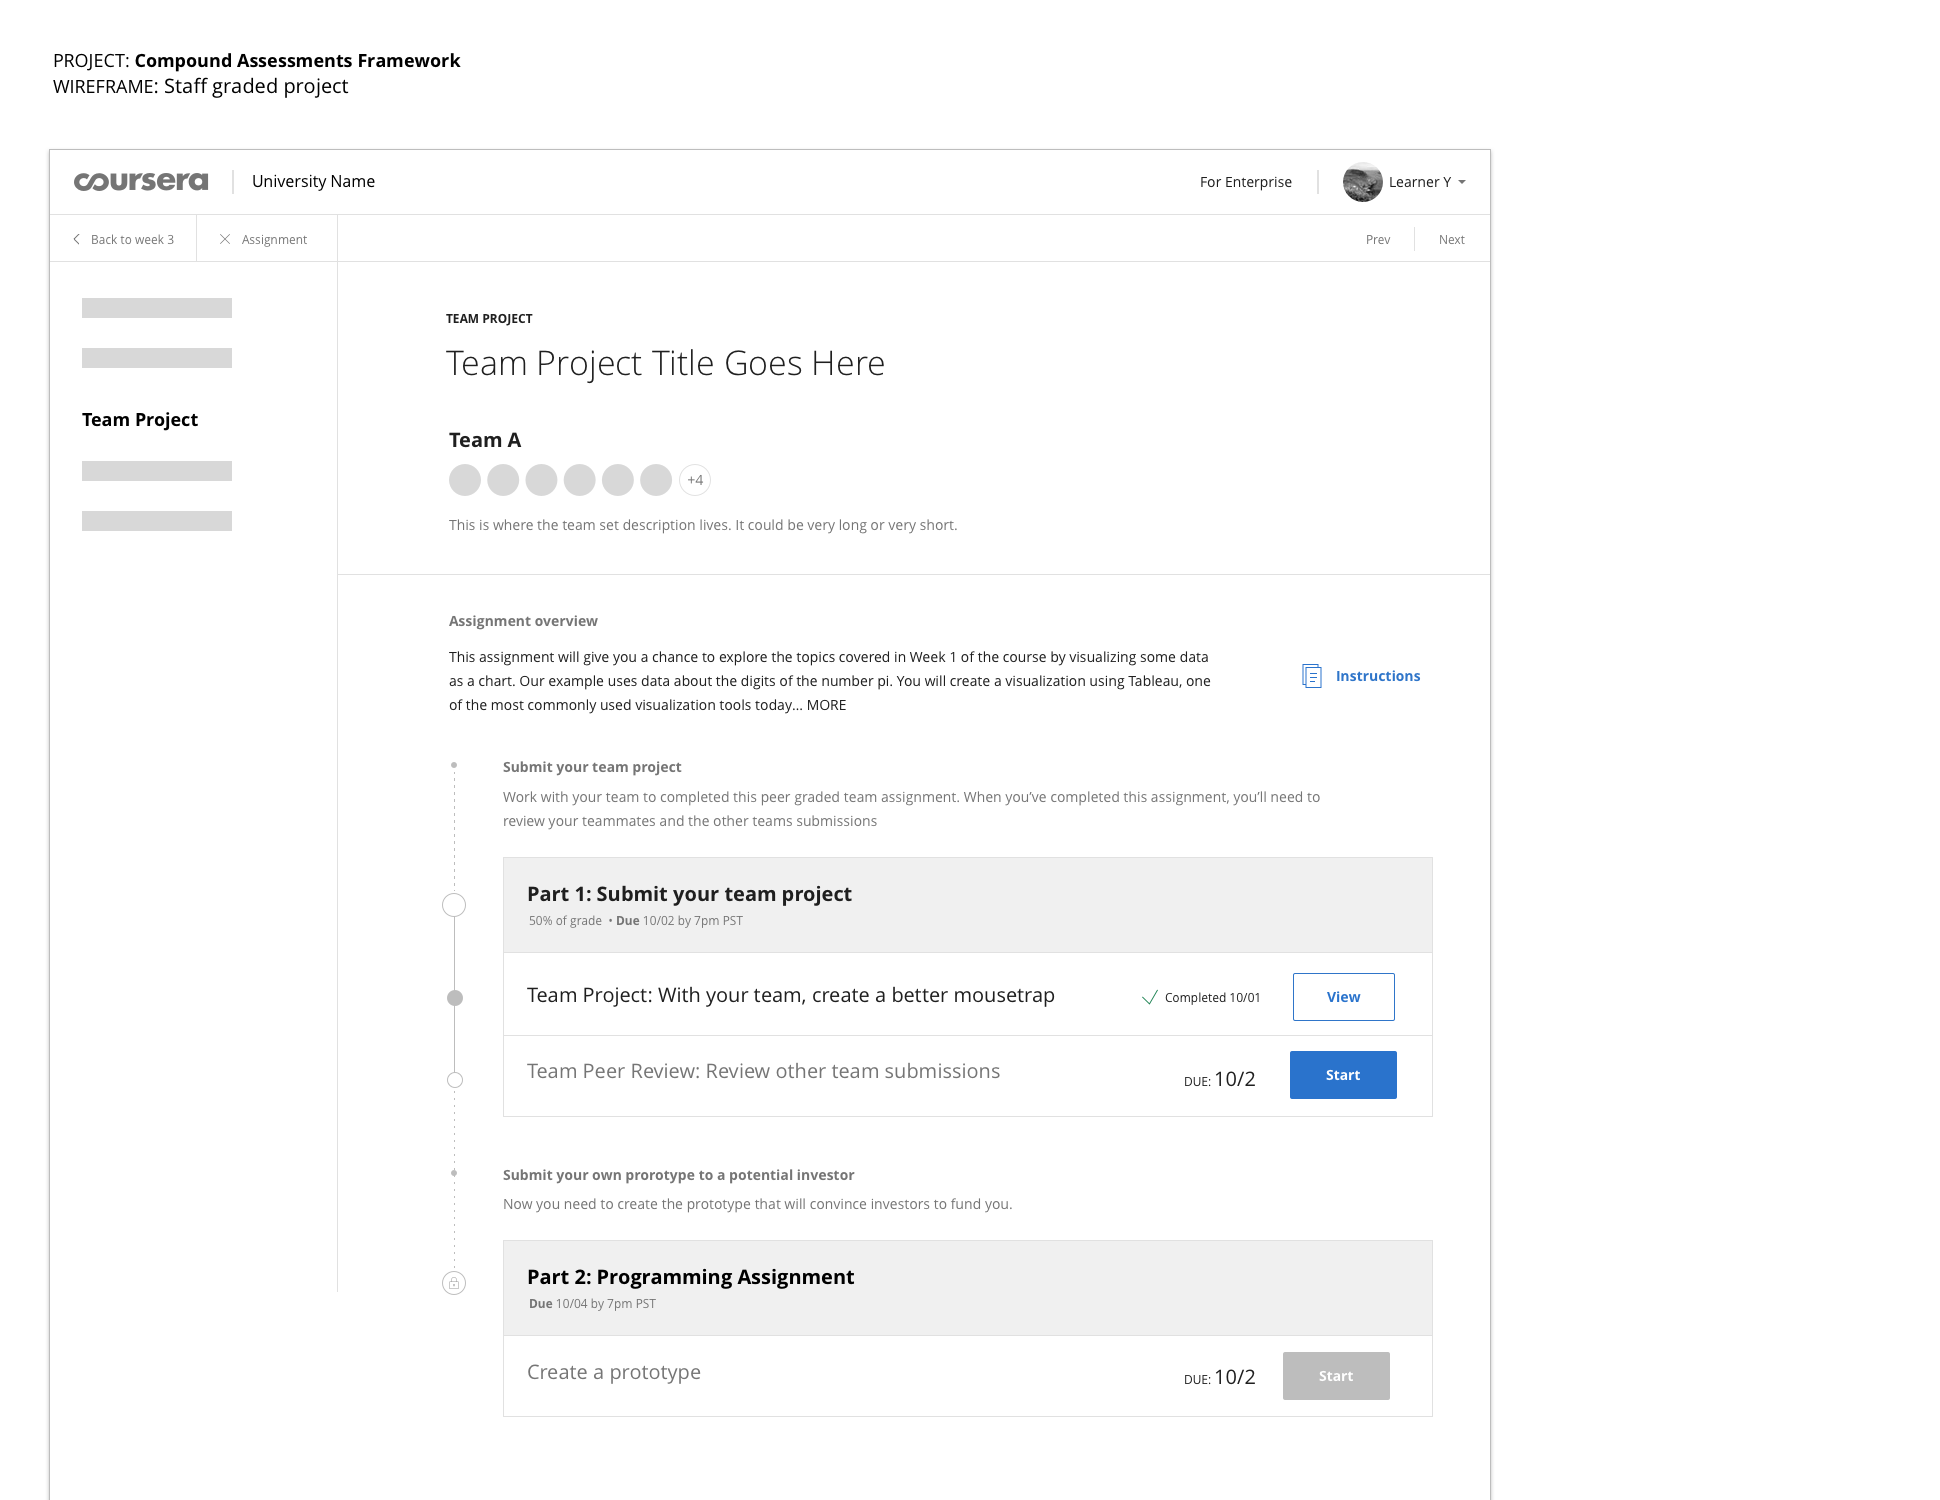
Task: Go to For Enterprise
Action: point(1246,182)
